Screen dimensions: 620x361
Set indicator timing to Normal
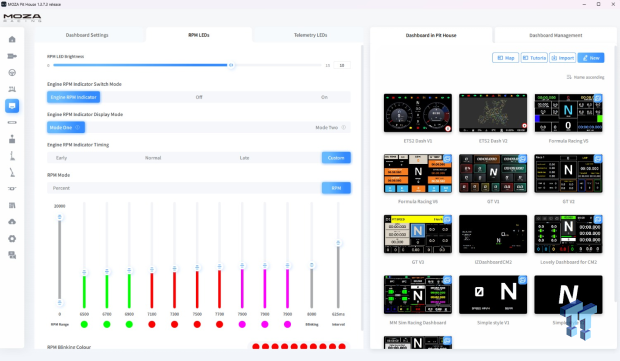153,158
